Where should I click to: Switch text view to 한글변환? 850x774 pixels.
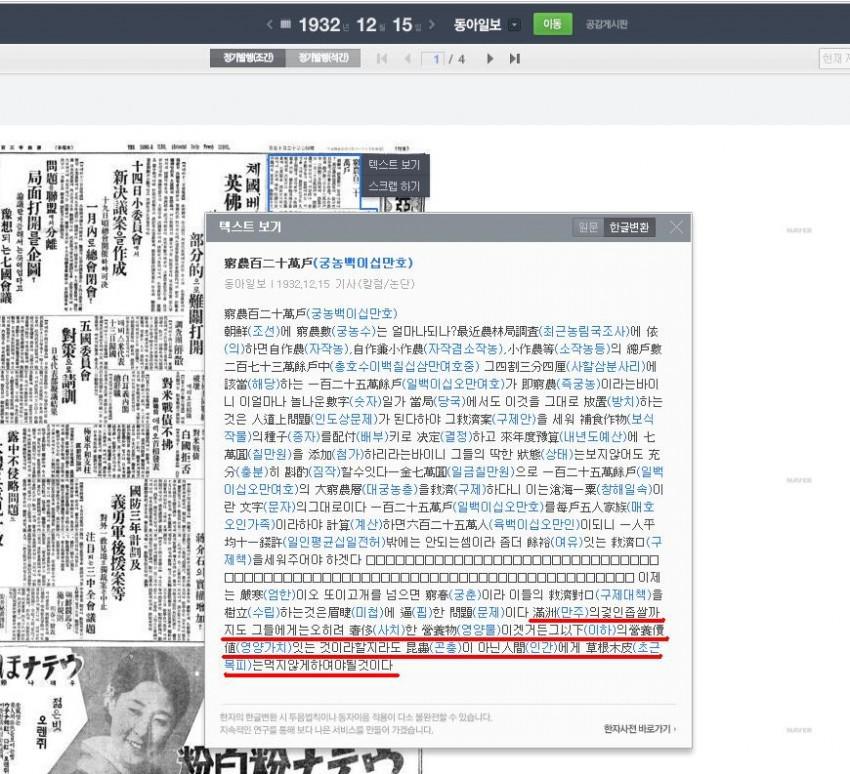(631, 227)
